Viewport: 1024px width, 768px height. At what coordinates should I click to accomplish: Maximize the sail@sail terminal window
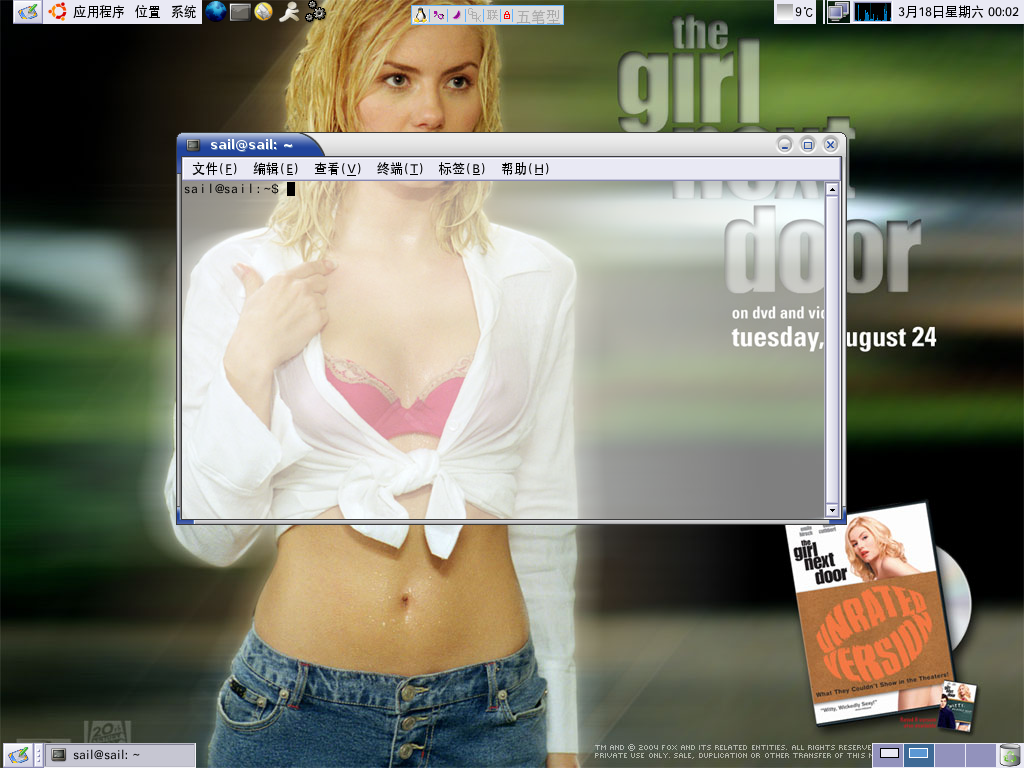808,145
